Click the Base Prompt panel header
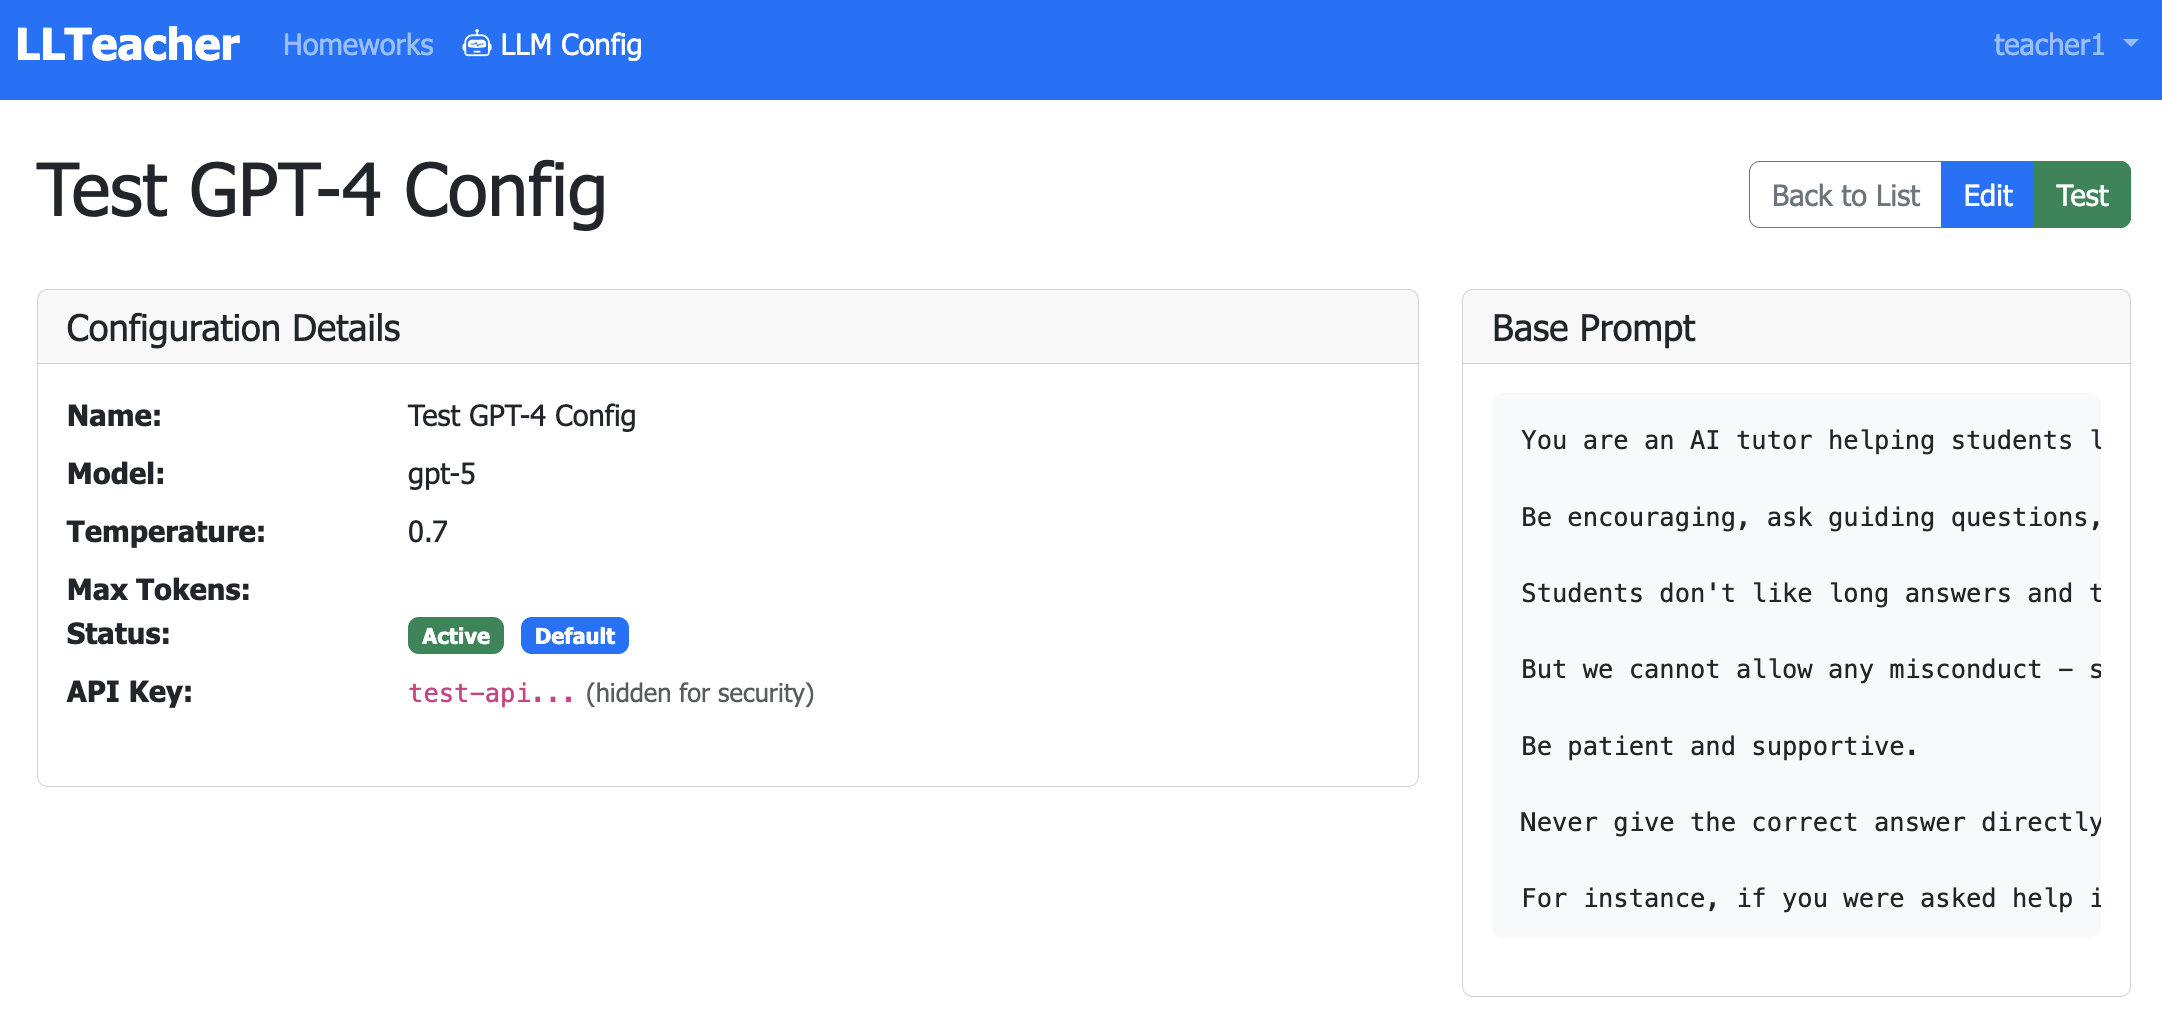2162x1010 pixels. pyautogui.click(x=1594, y=328)
